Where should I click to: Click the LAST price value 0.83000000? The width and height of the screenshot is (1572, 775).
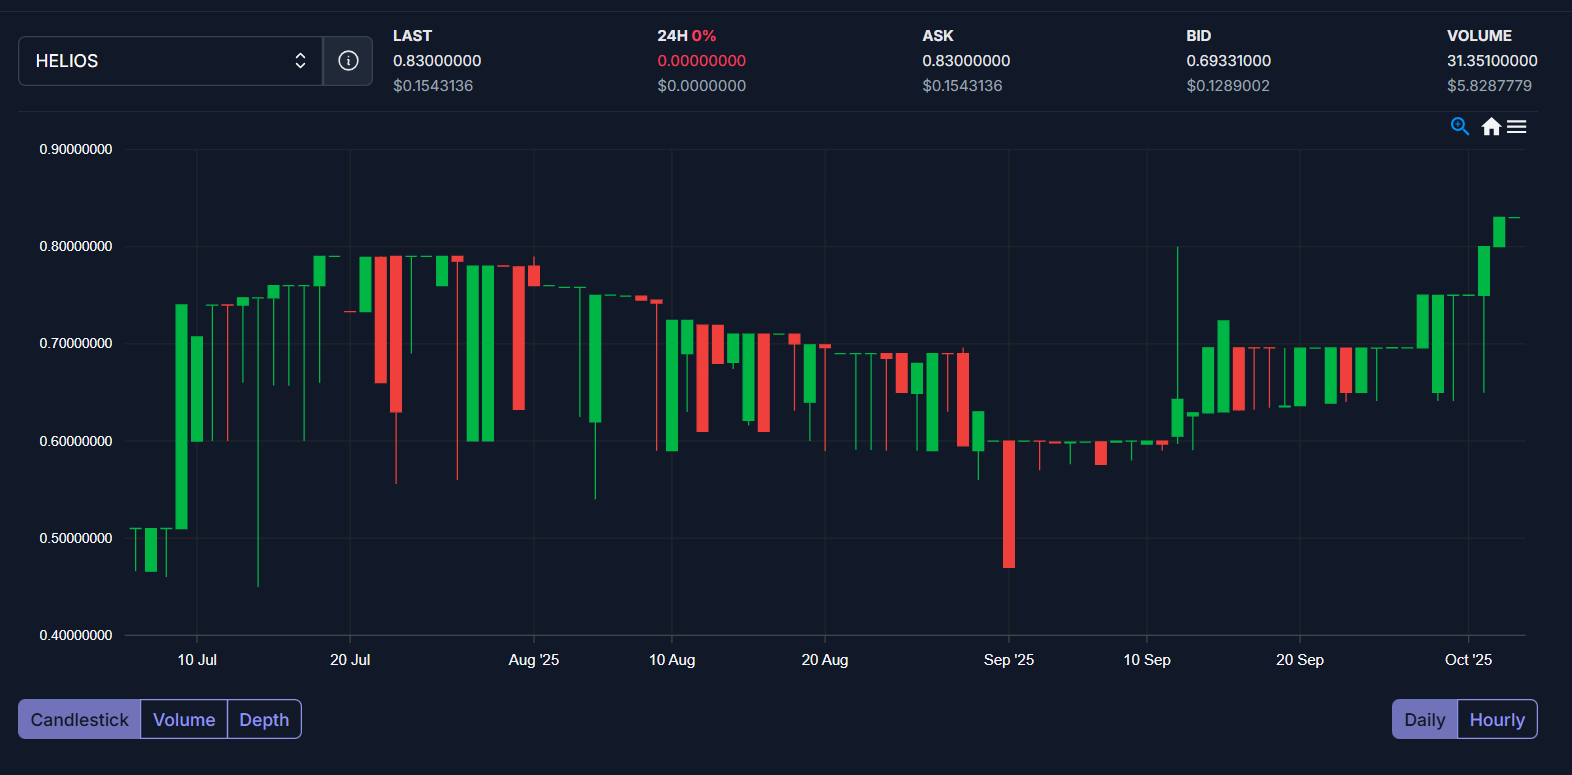point(437,61)
